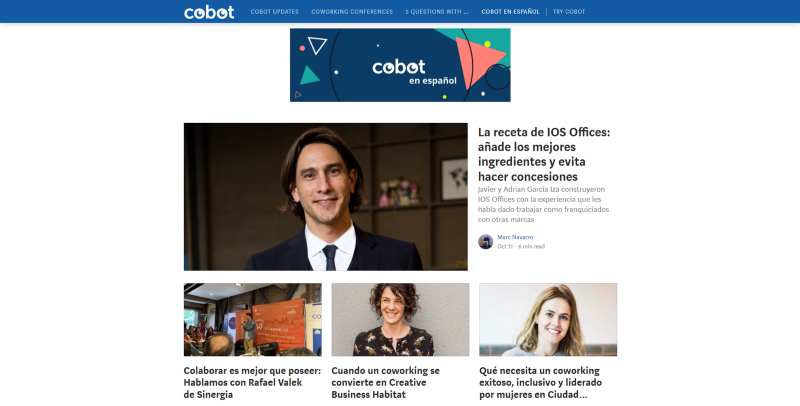800x406 pixels.
Task: Follow the Try Cobot link
Action: [x=569, y=12]
